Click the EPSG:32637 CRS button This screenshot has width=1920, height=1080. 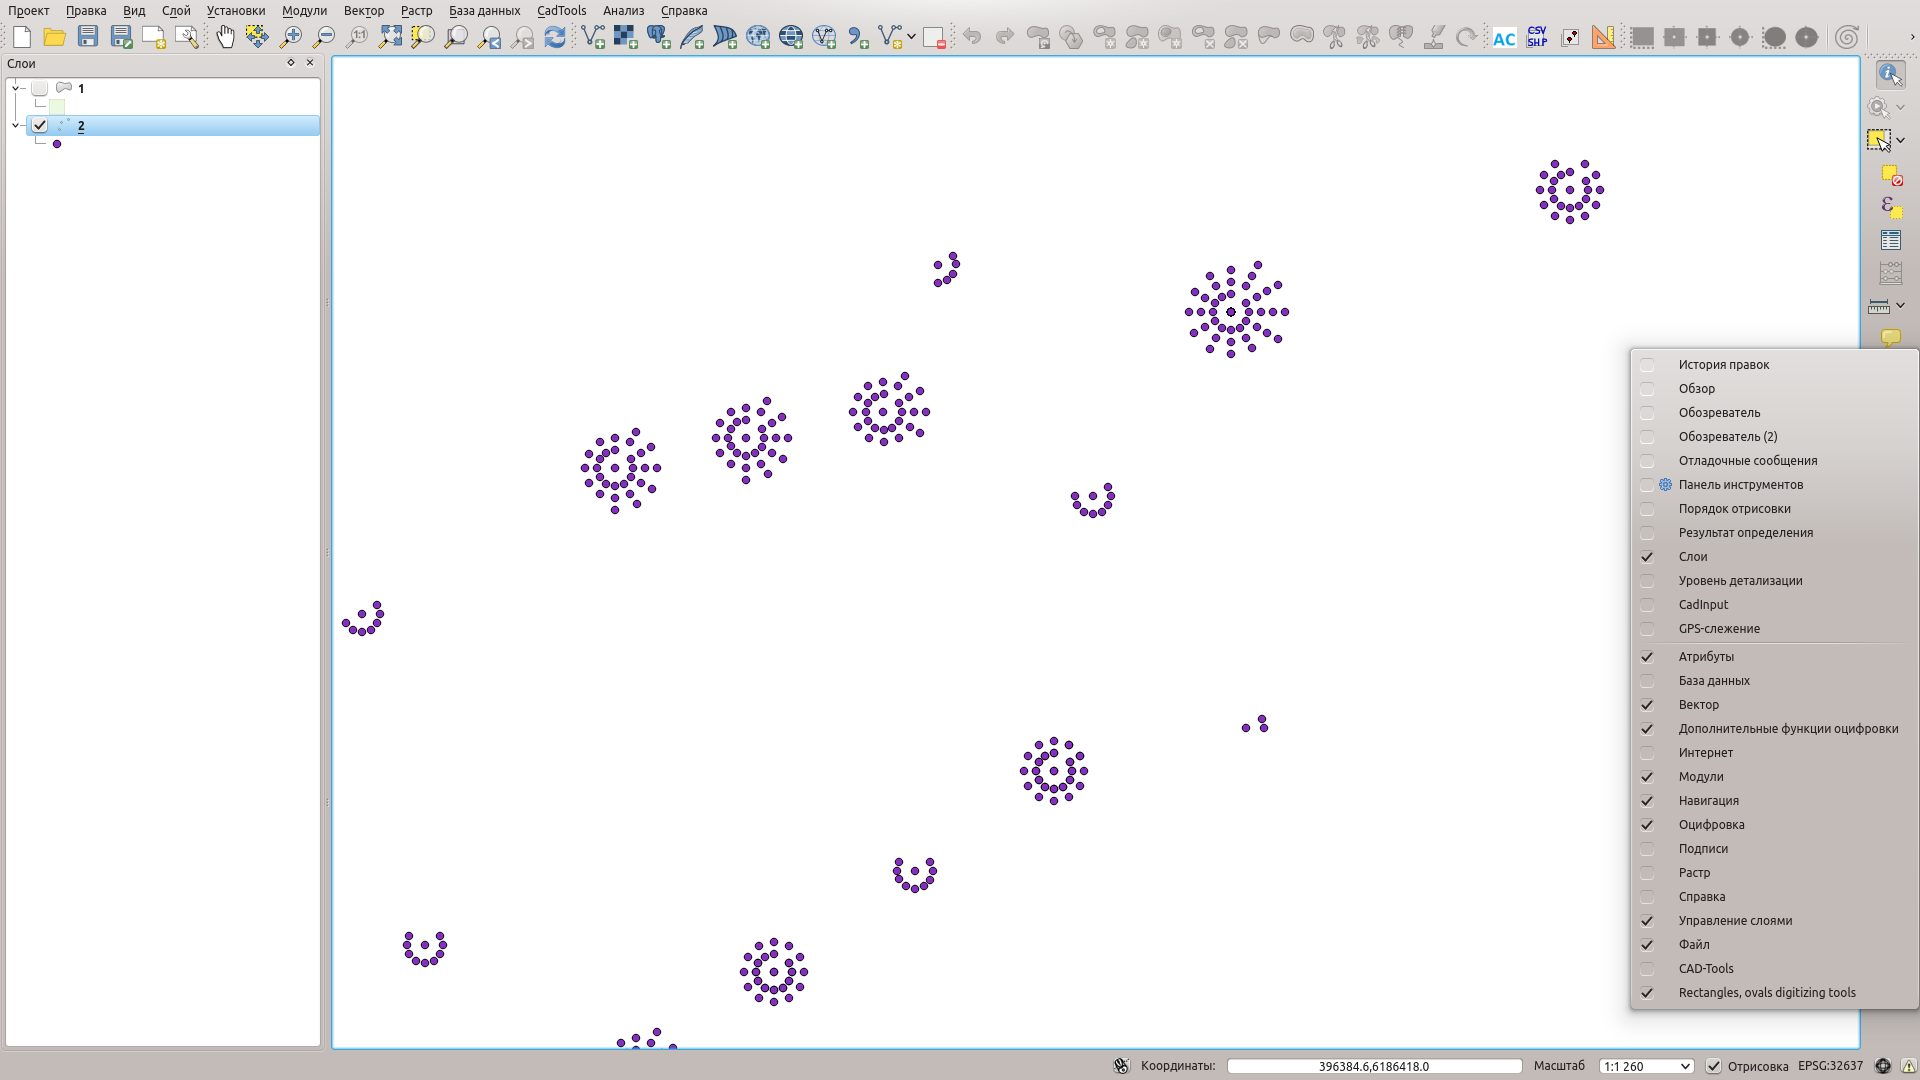click(1830, 1066)
